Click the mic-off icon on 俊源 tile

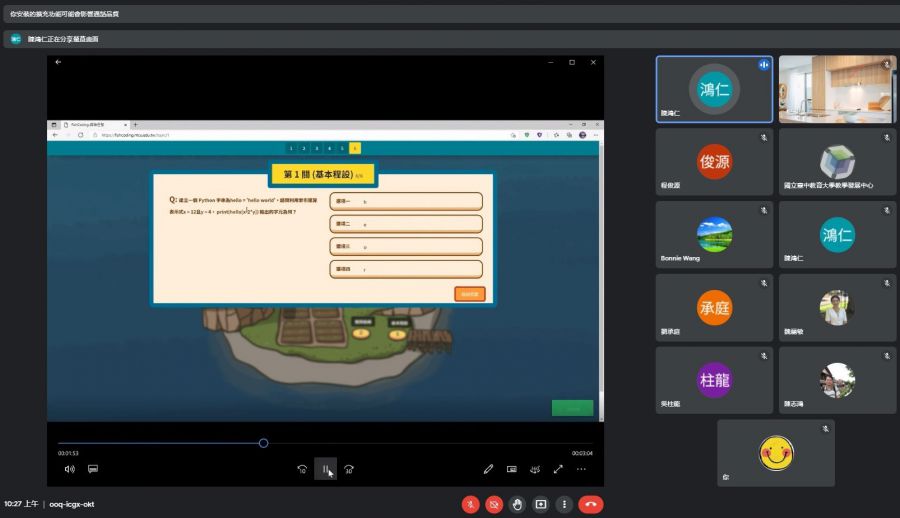click(x=764, y=137)
